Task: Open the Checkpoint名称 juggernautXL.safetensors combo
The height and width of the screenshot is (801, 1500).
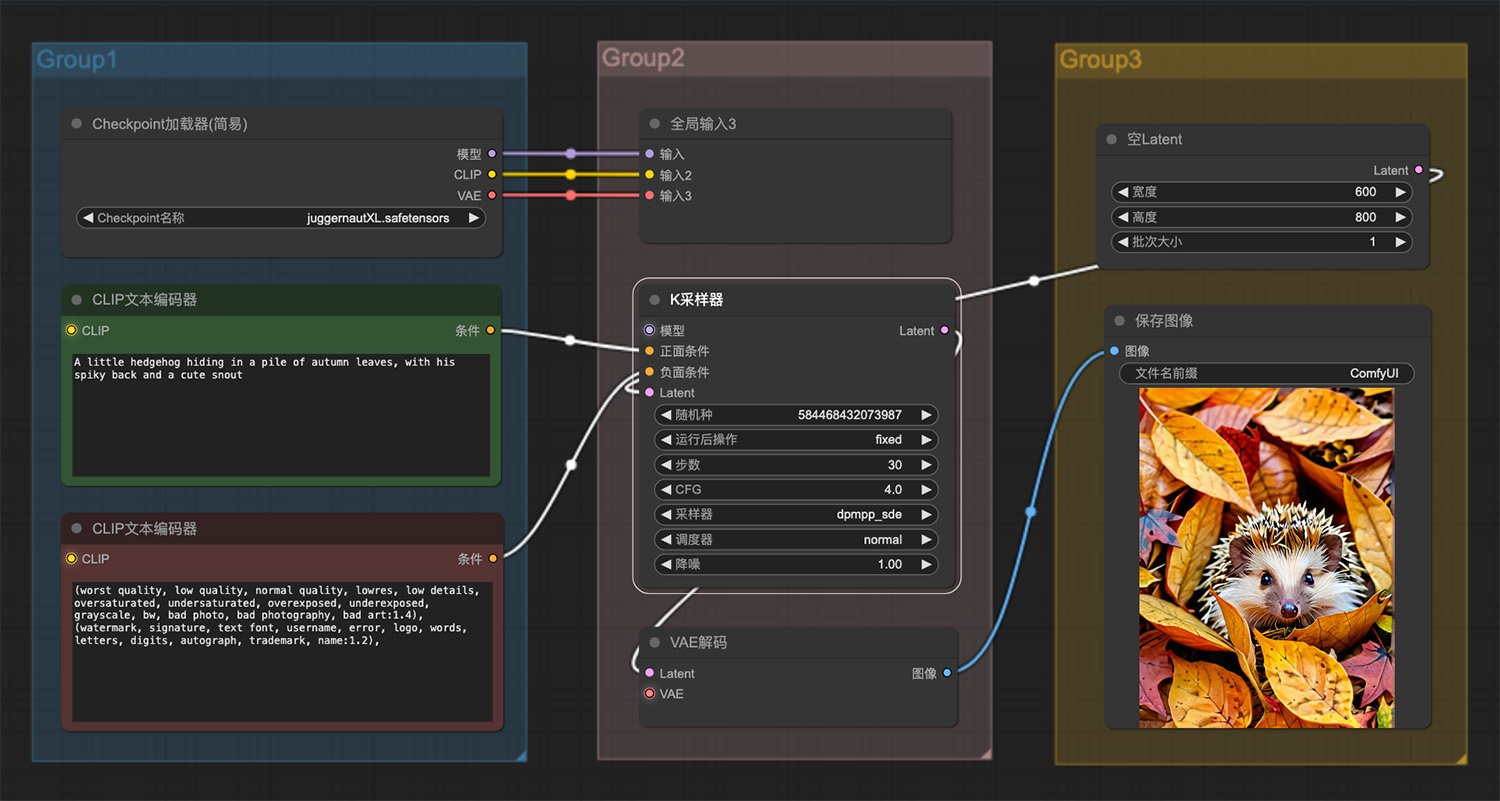Action: 281,218
